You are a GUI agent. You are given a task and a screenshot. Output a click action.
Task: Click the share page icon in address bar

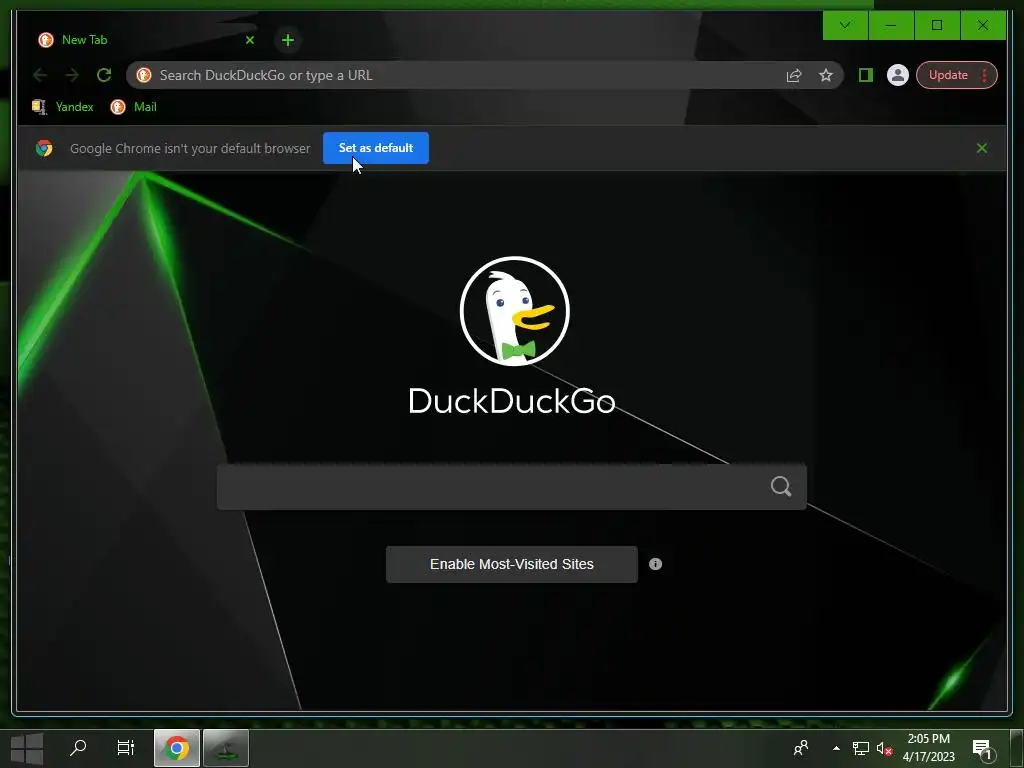[793, 75]
